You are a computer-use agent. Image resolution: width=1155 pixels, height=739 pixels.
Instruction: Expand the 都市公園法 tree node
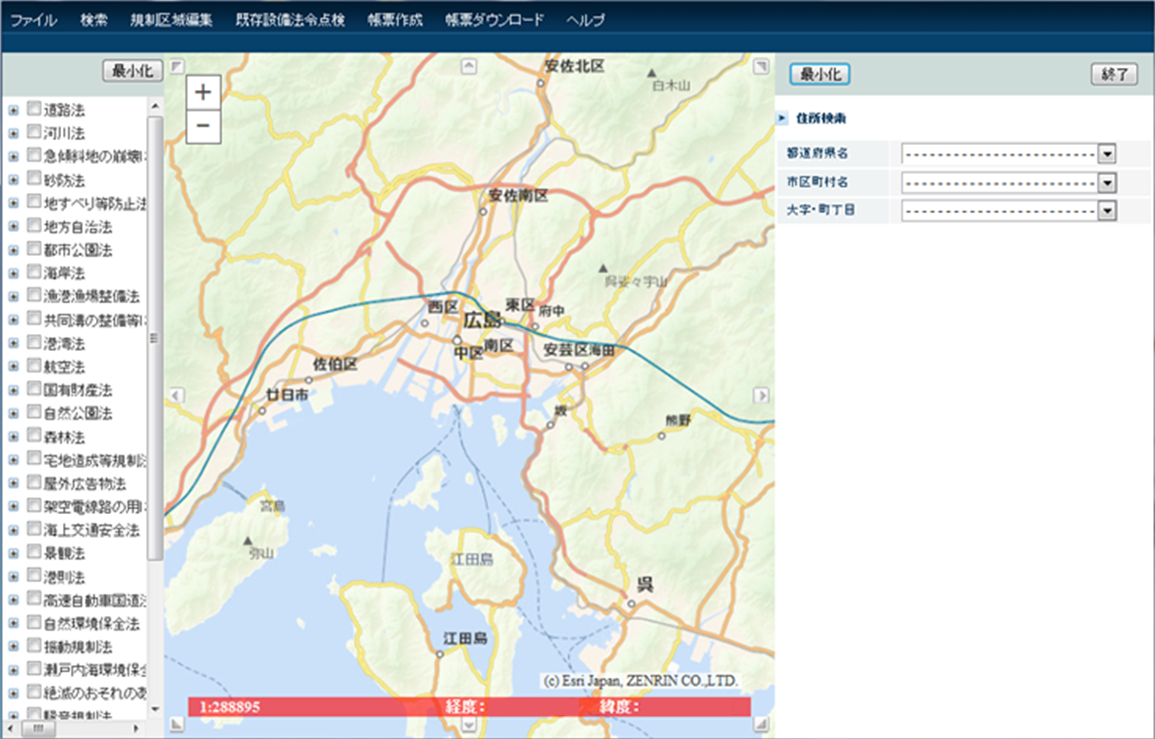[x=13, y=249]
